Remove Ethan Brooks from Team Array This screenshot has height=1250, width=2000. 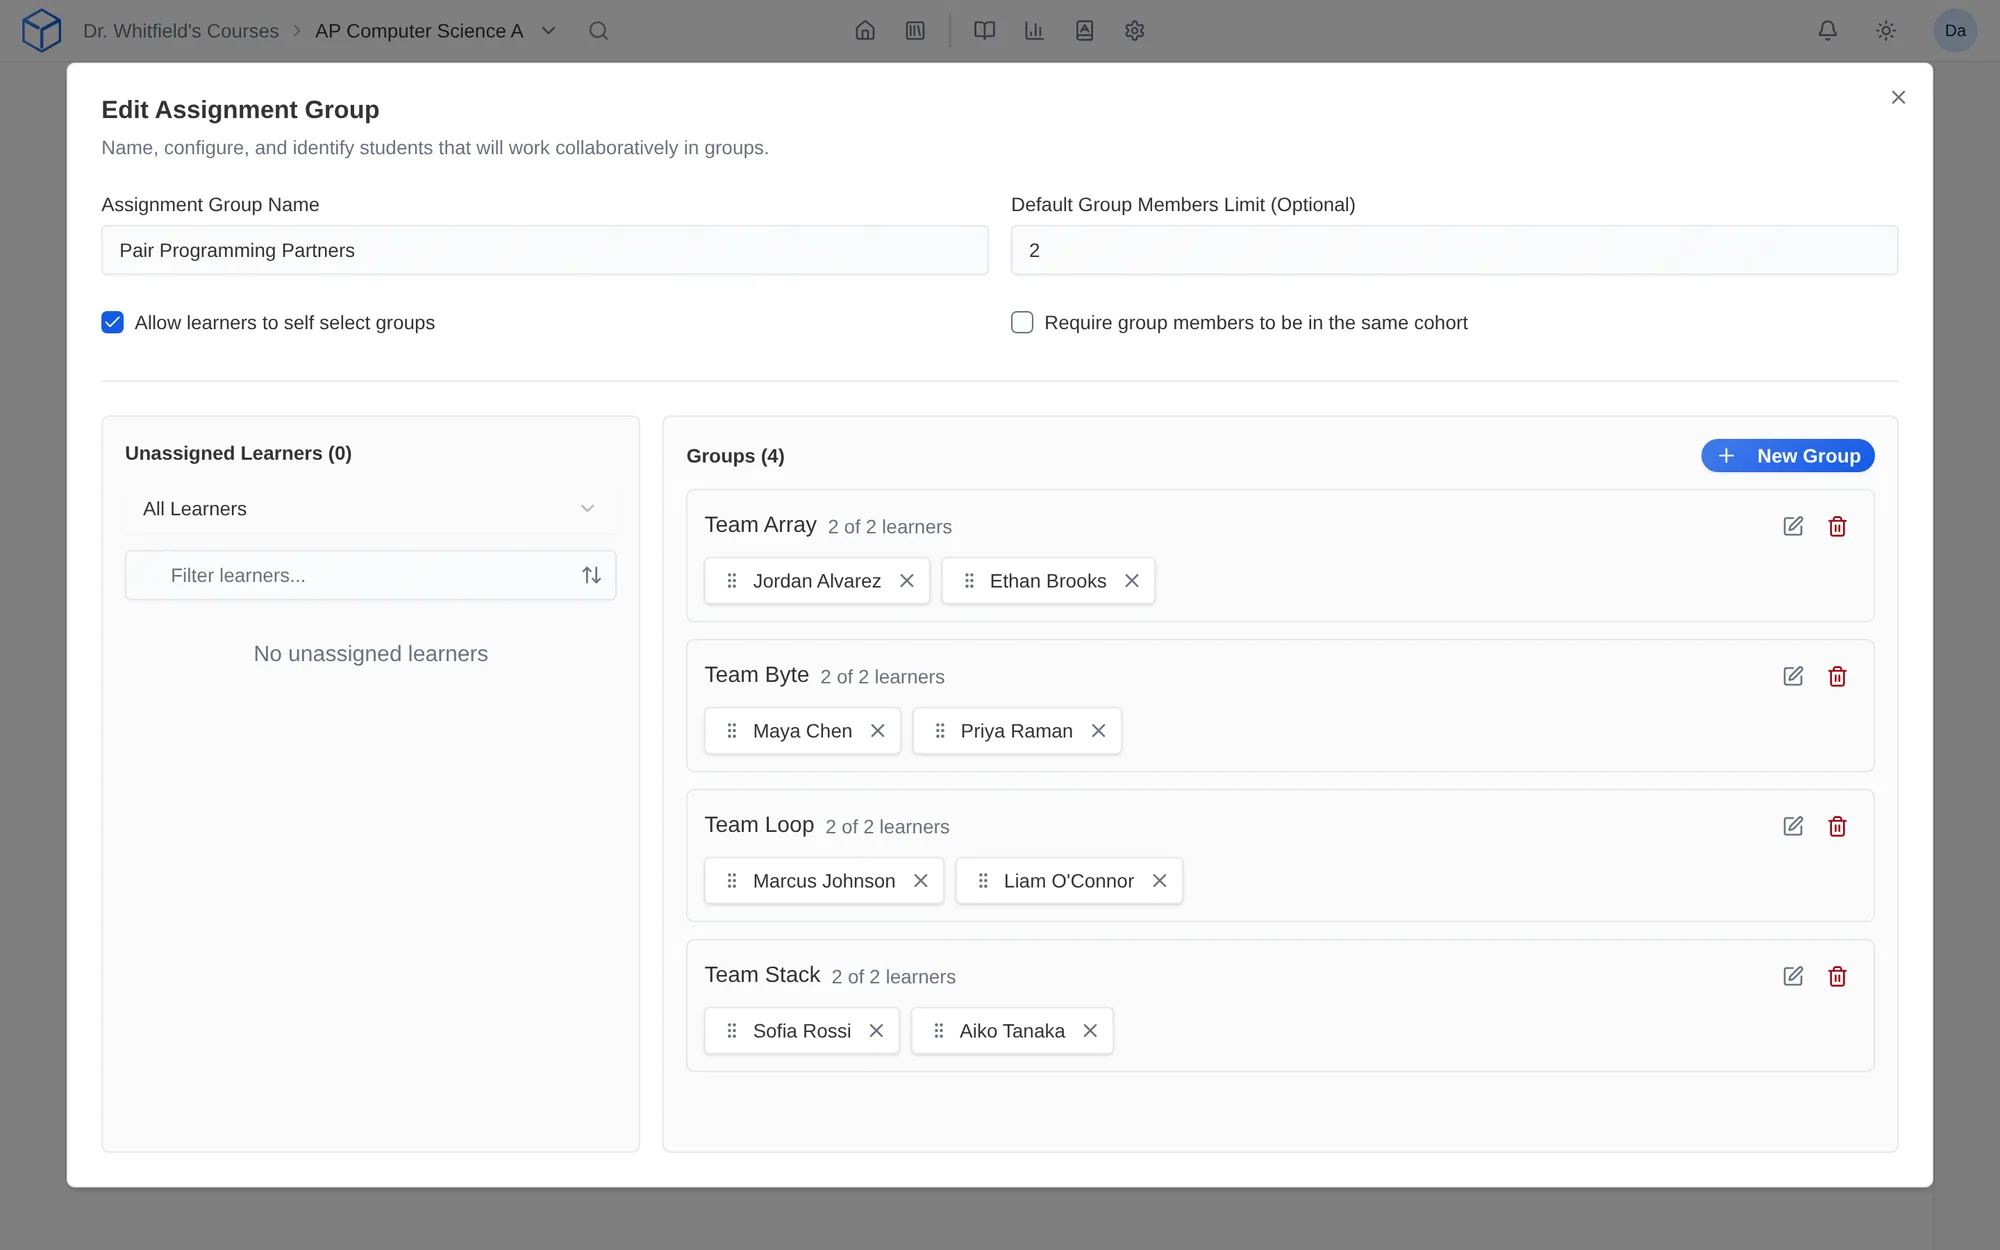[x=1132, y=581]
